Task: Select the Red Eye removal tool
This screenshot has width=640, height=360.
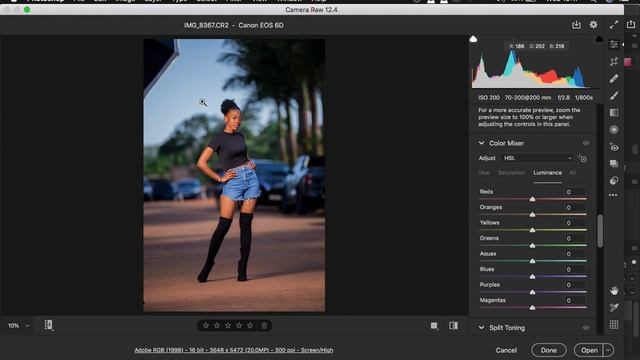Action: click(x=614, y=147)
